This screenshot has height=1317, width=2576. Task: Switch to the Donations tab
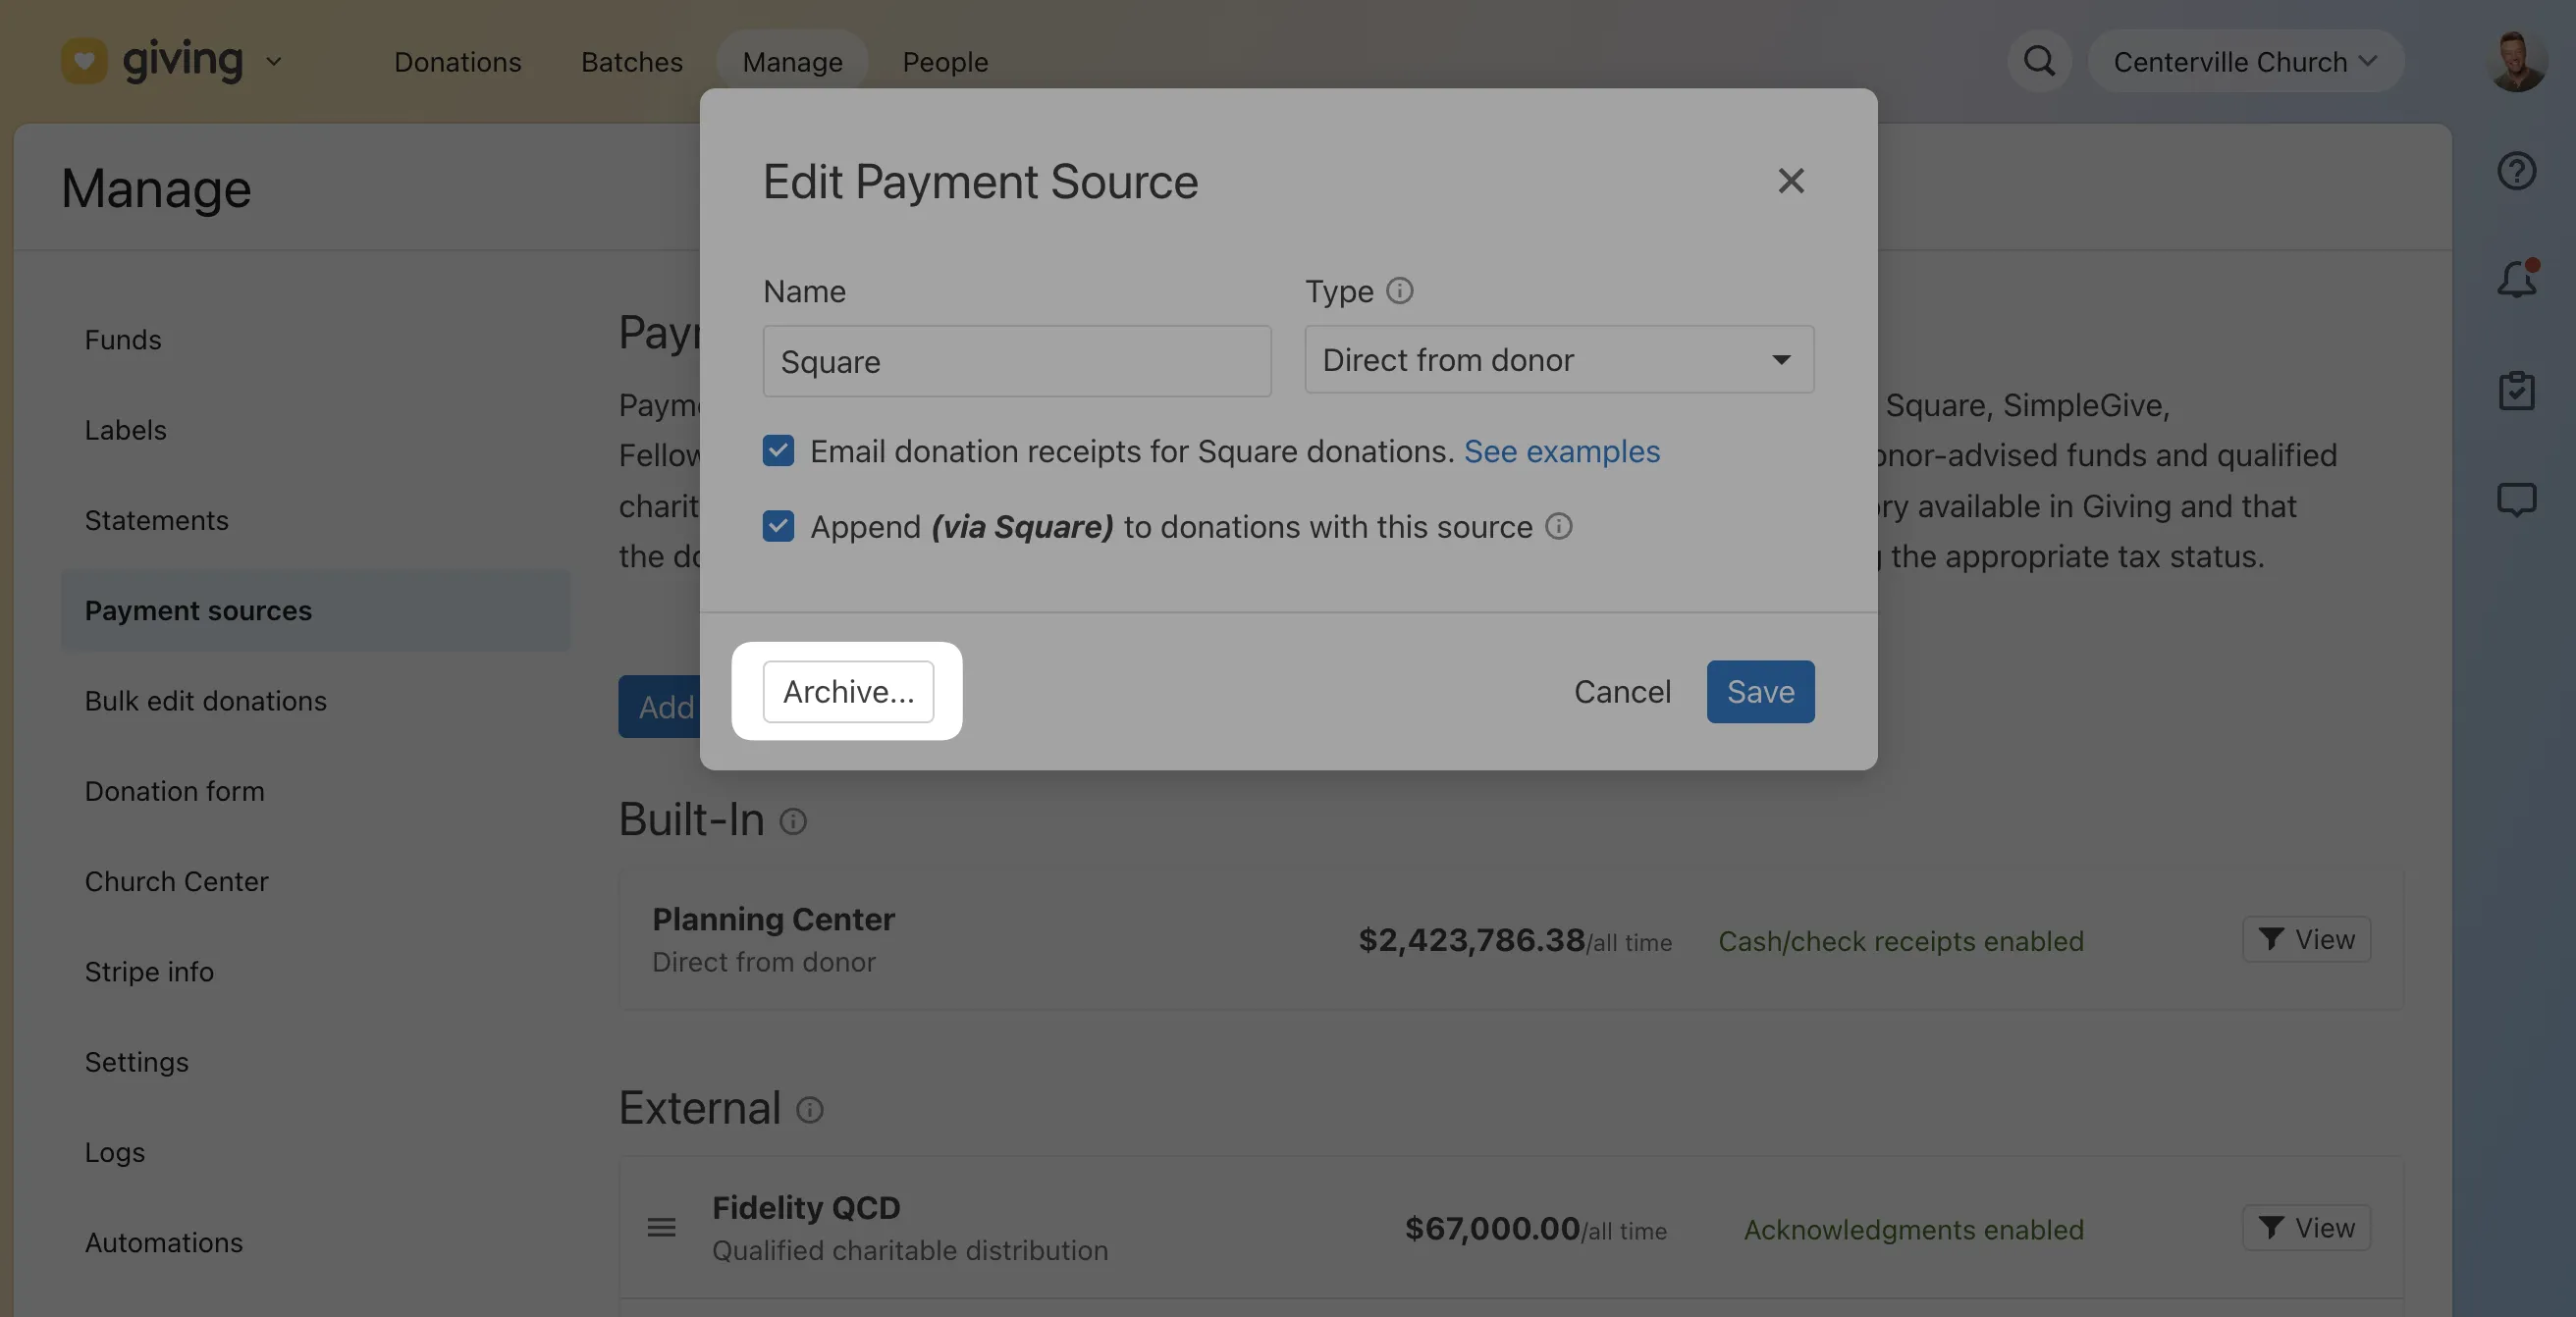(457, 61)
